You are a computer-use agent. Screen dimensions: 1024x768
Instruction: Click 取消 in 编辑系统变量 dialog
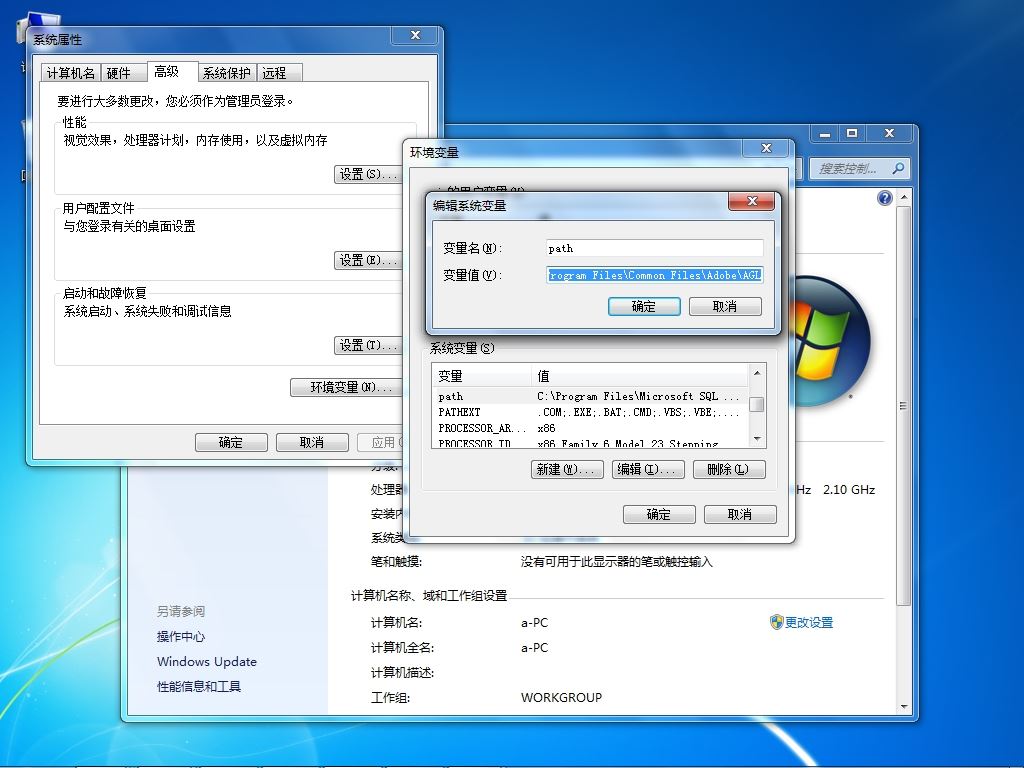coord(725,306)
